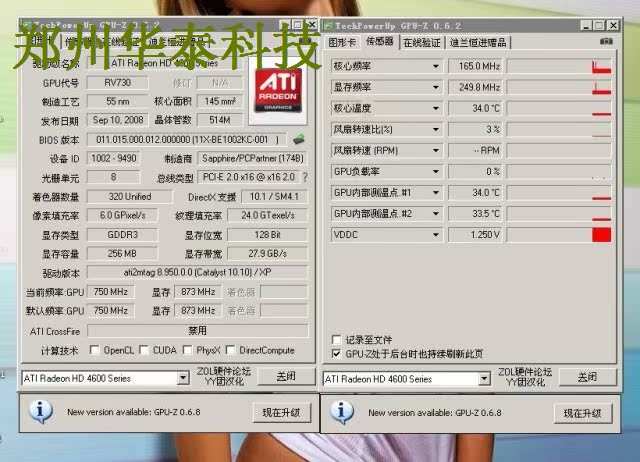Toggle the PhysX checkbox

point(187,350)
